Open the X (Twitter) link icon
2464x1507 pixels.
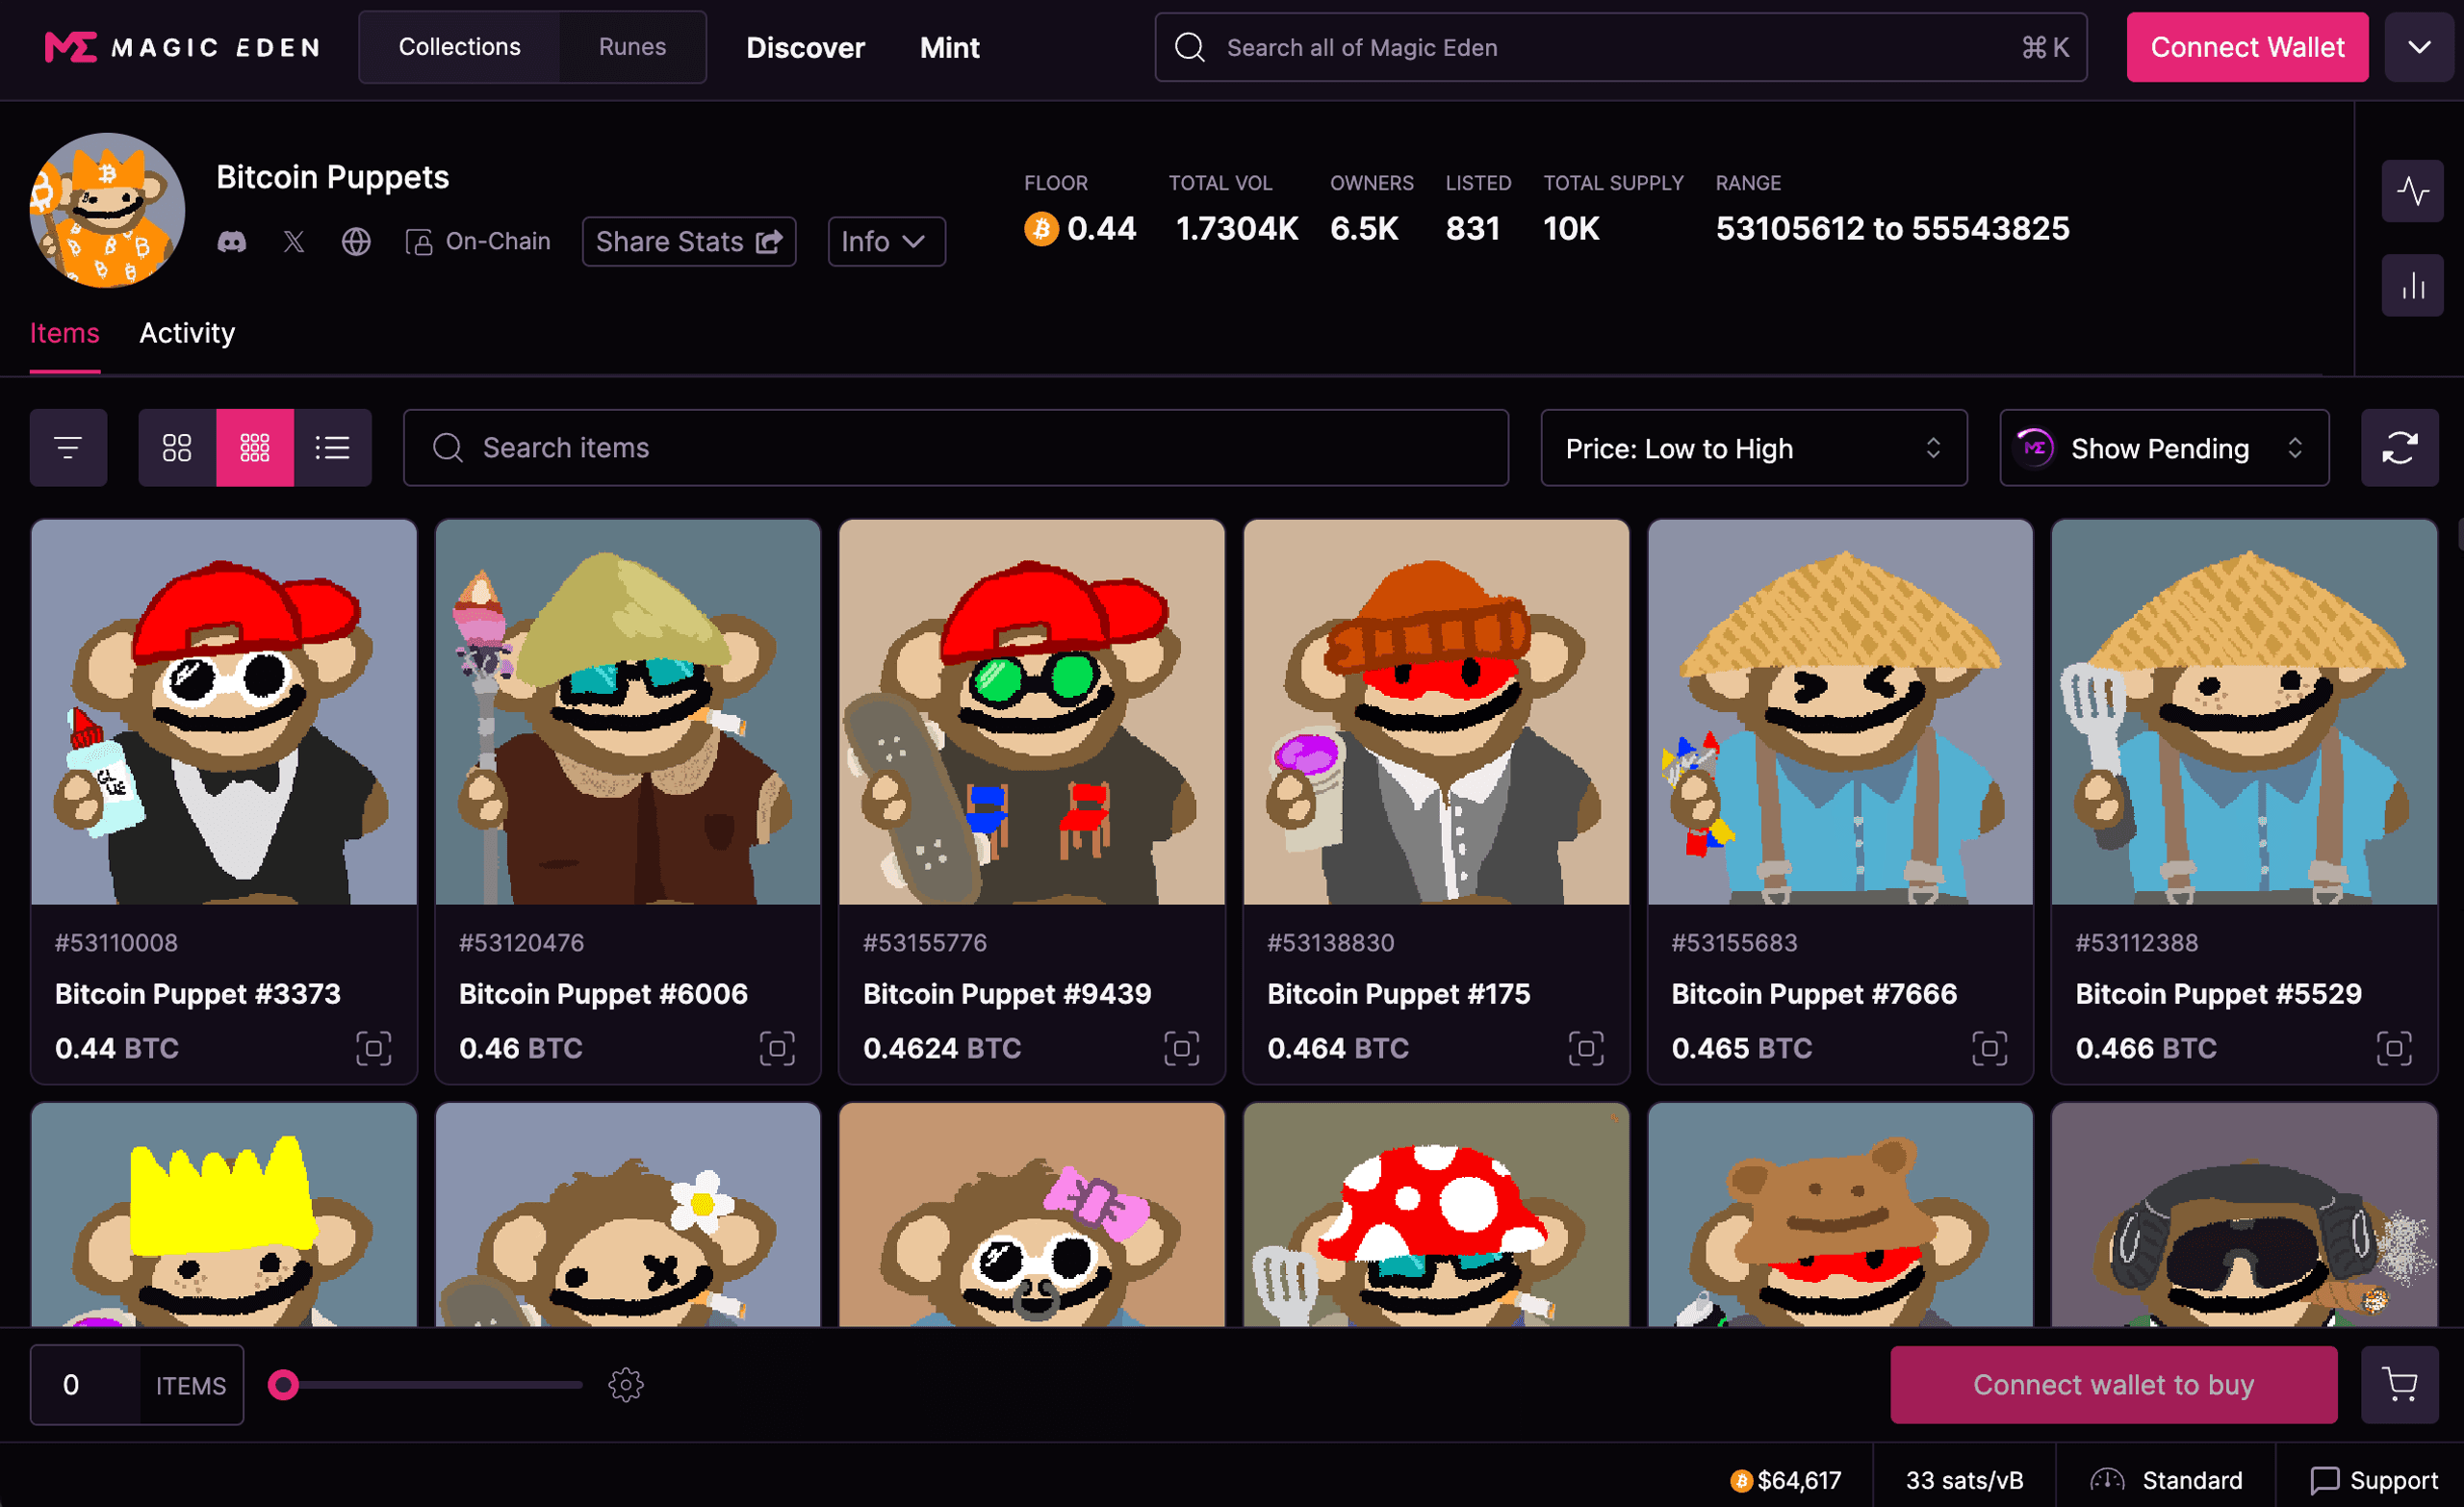coord(294,242)
